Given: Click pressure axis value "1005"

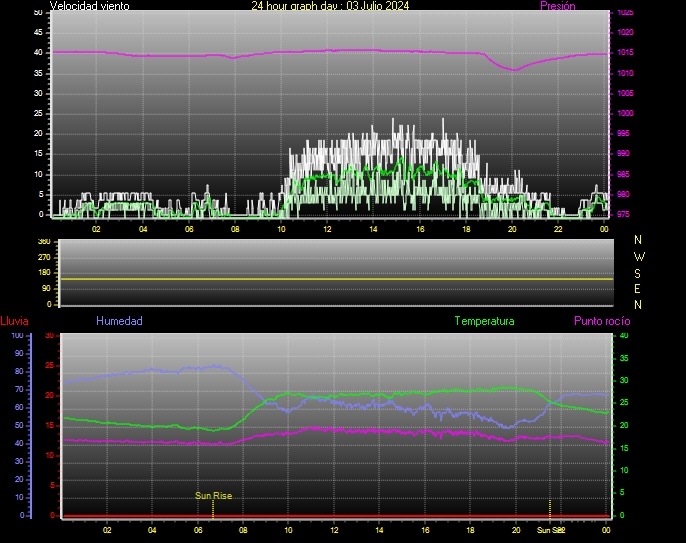Looking at the screenshot, I should pyautogui.click(x=625, y=93).
